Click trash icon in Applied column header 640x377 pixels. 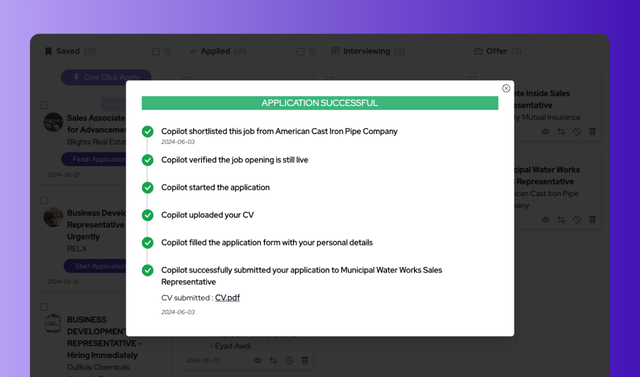312,51
